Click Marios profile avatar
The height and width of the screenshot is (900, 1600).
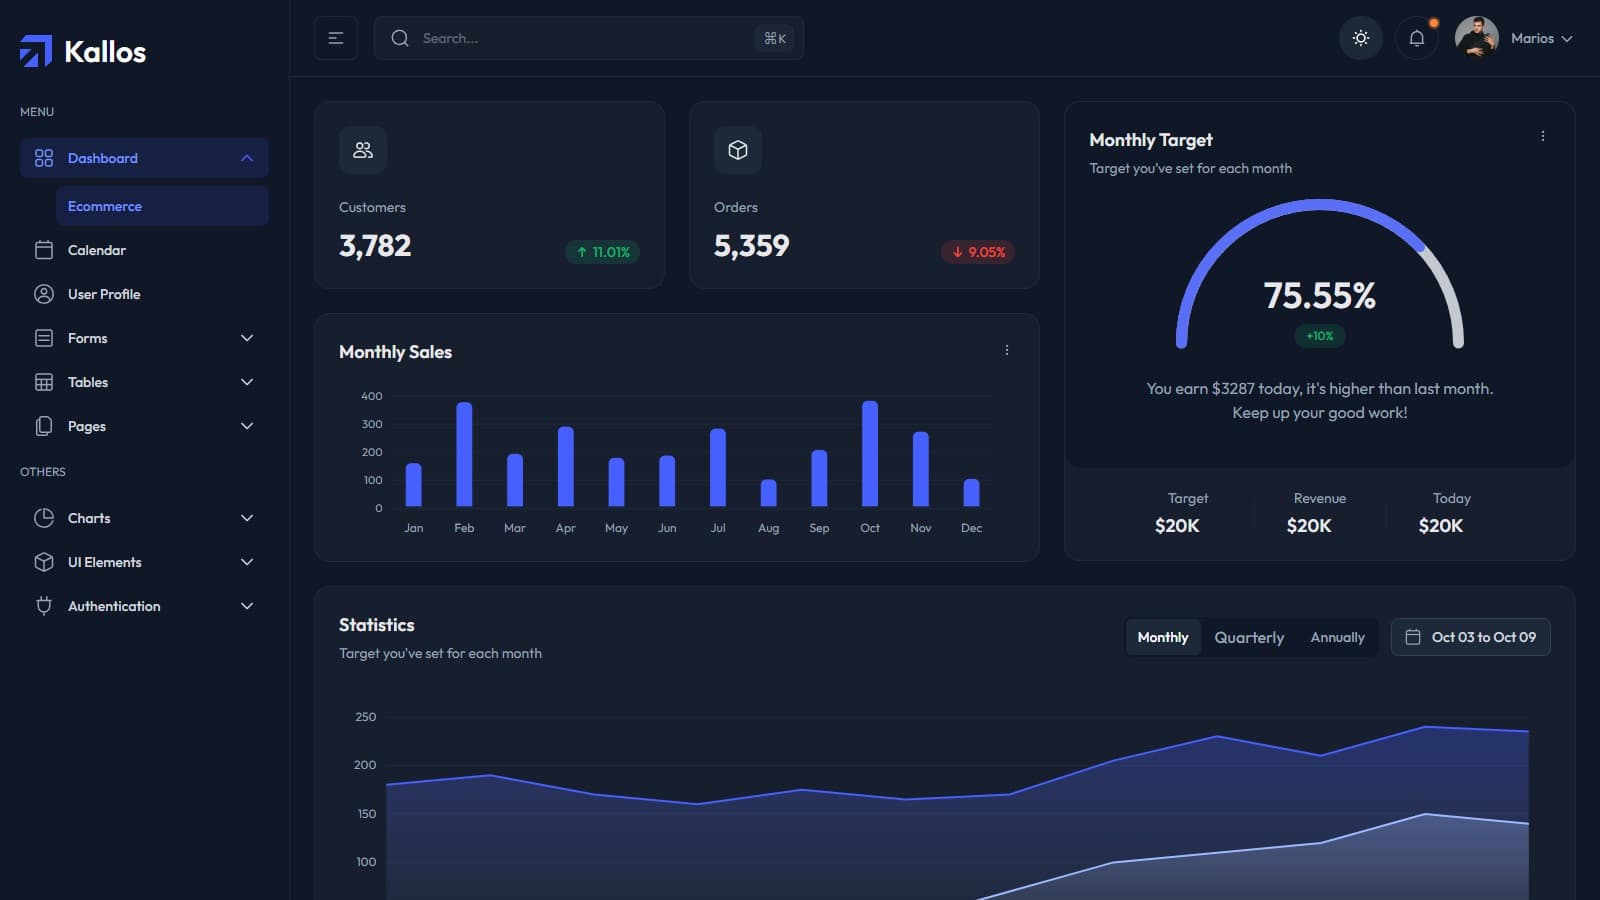coord(1477,38)
